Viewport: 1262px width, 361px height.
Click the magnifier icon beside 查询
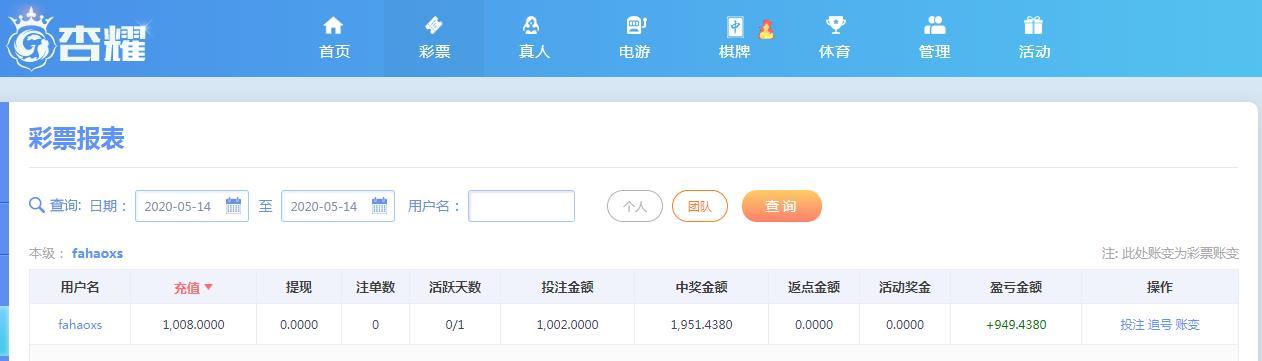coord(37,205)
